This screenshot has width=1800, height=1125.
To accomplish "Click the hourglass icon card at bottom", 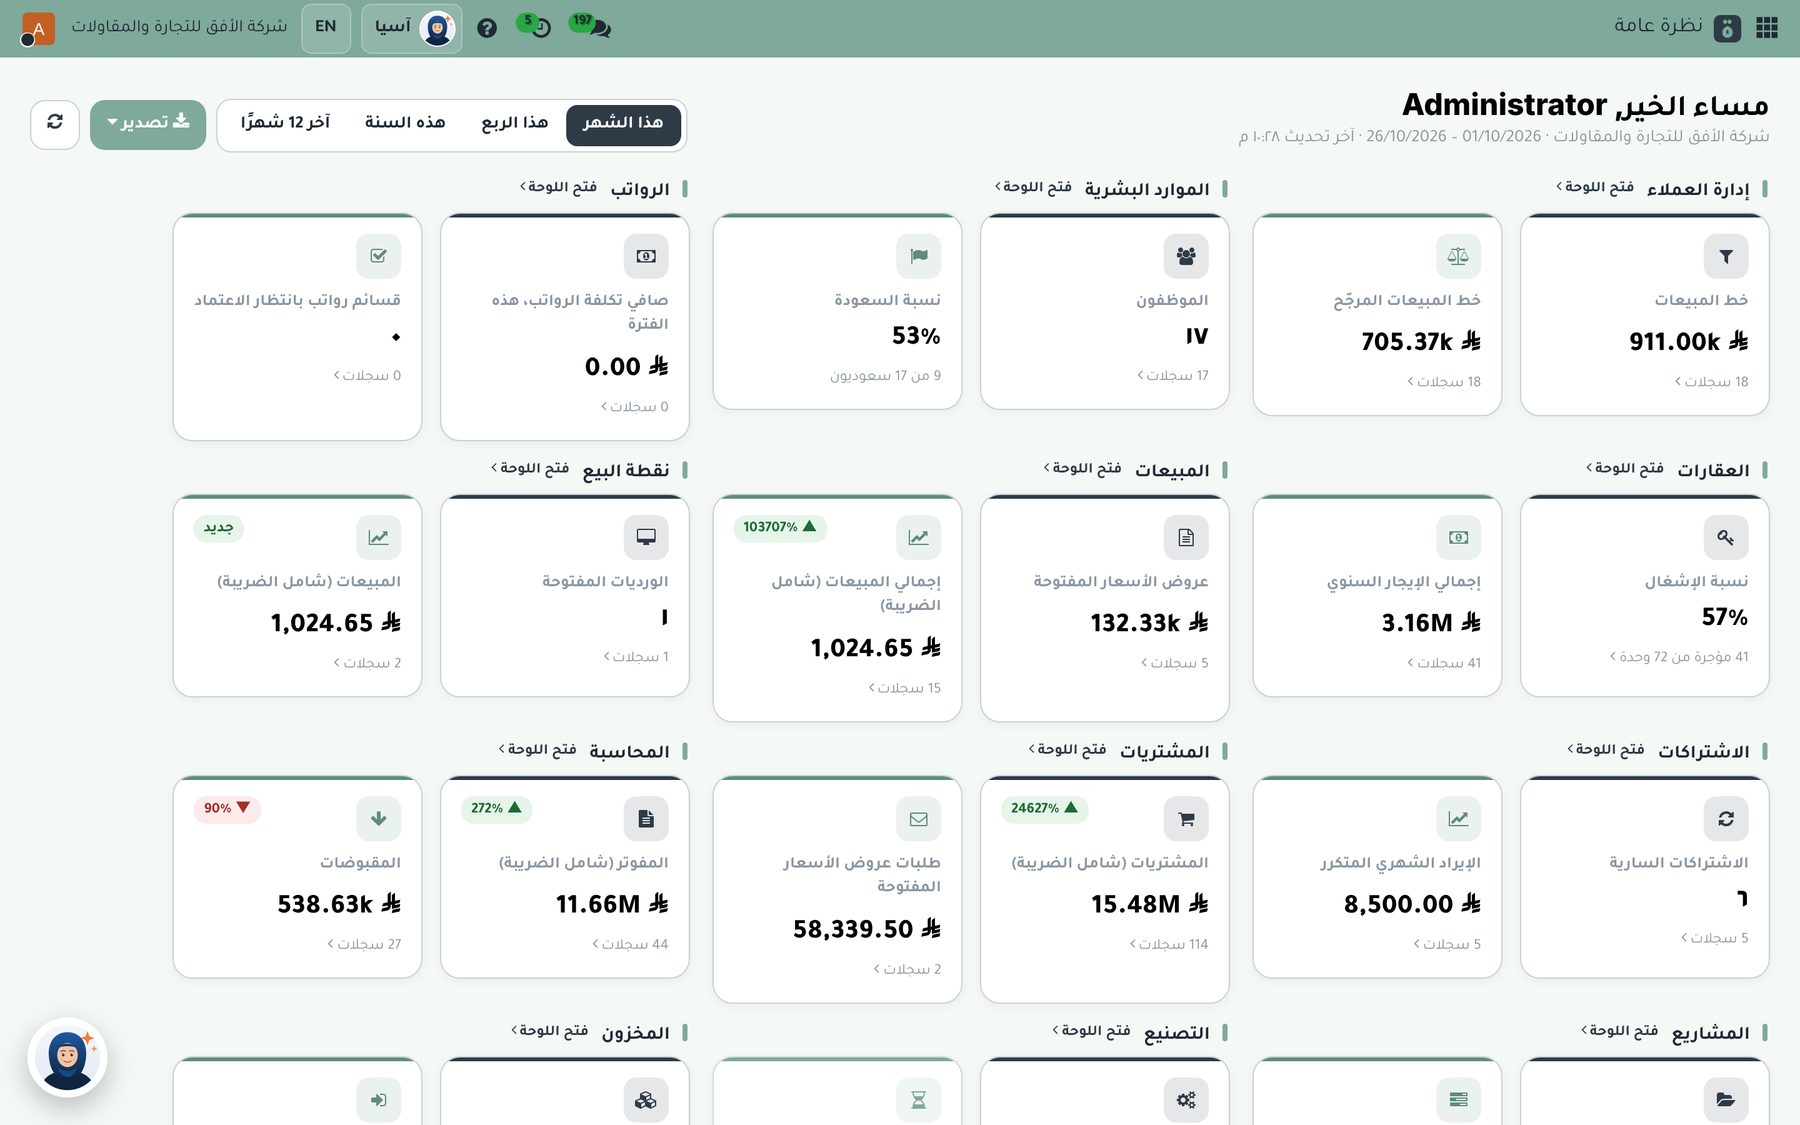I will click(x=919, y=1099).
